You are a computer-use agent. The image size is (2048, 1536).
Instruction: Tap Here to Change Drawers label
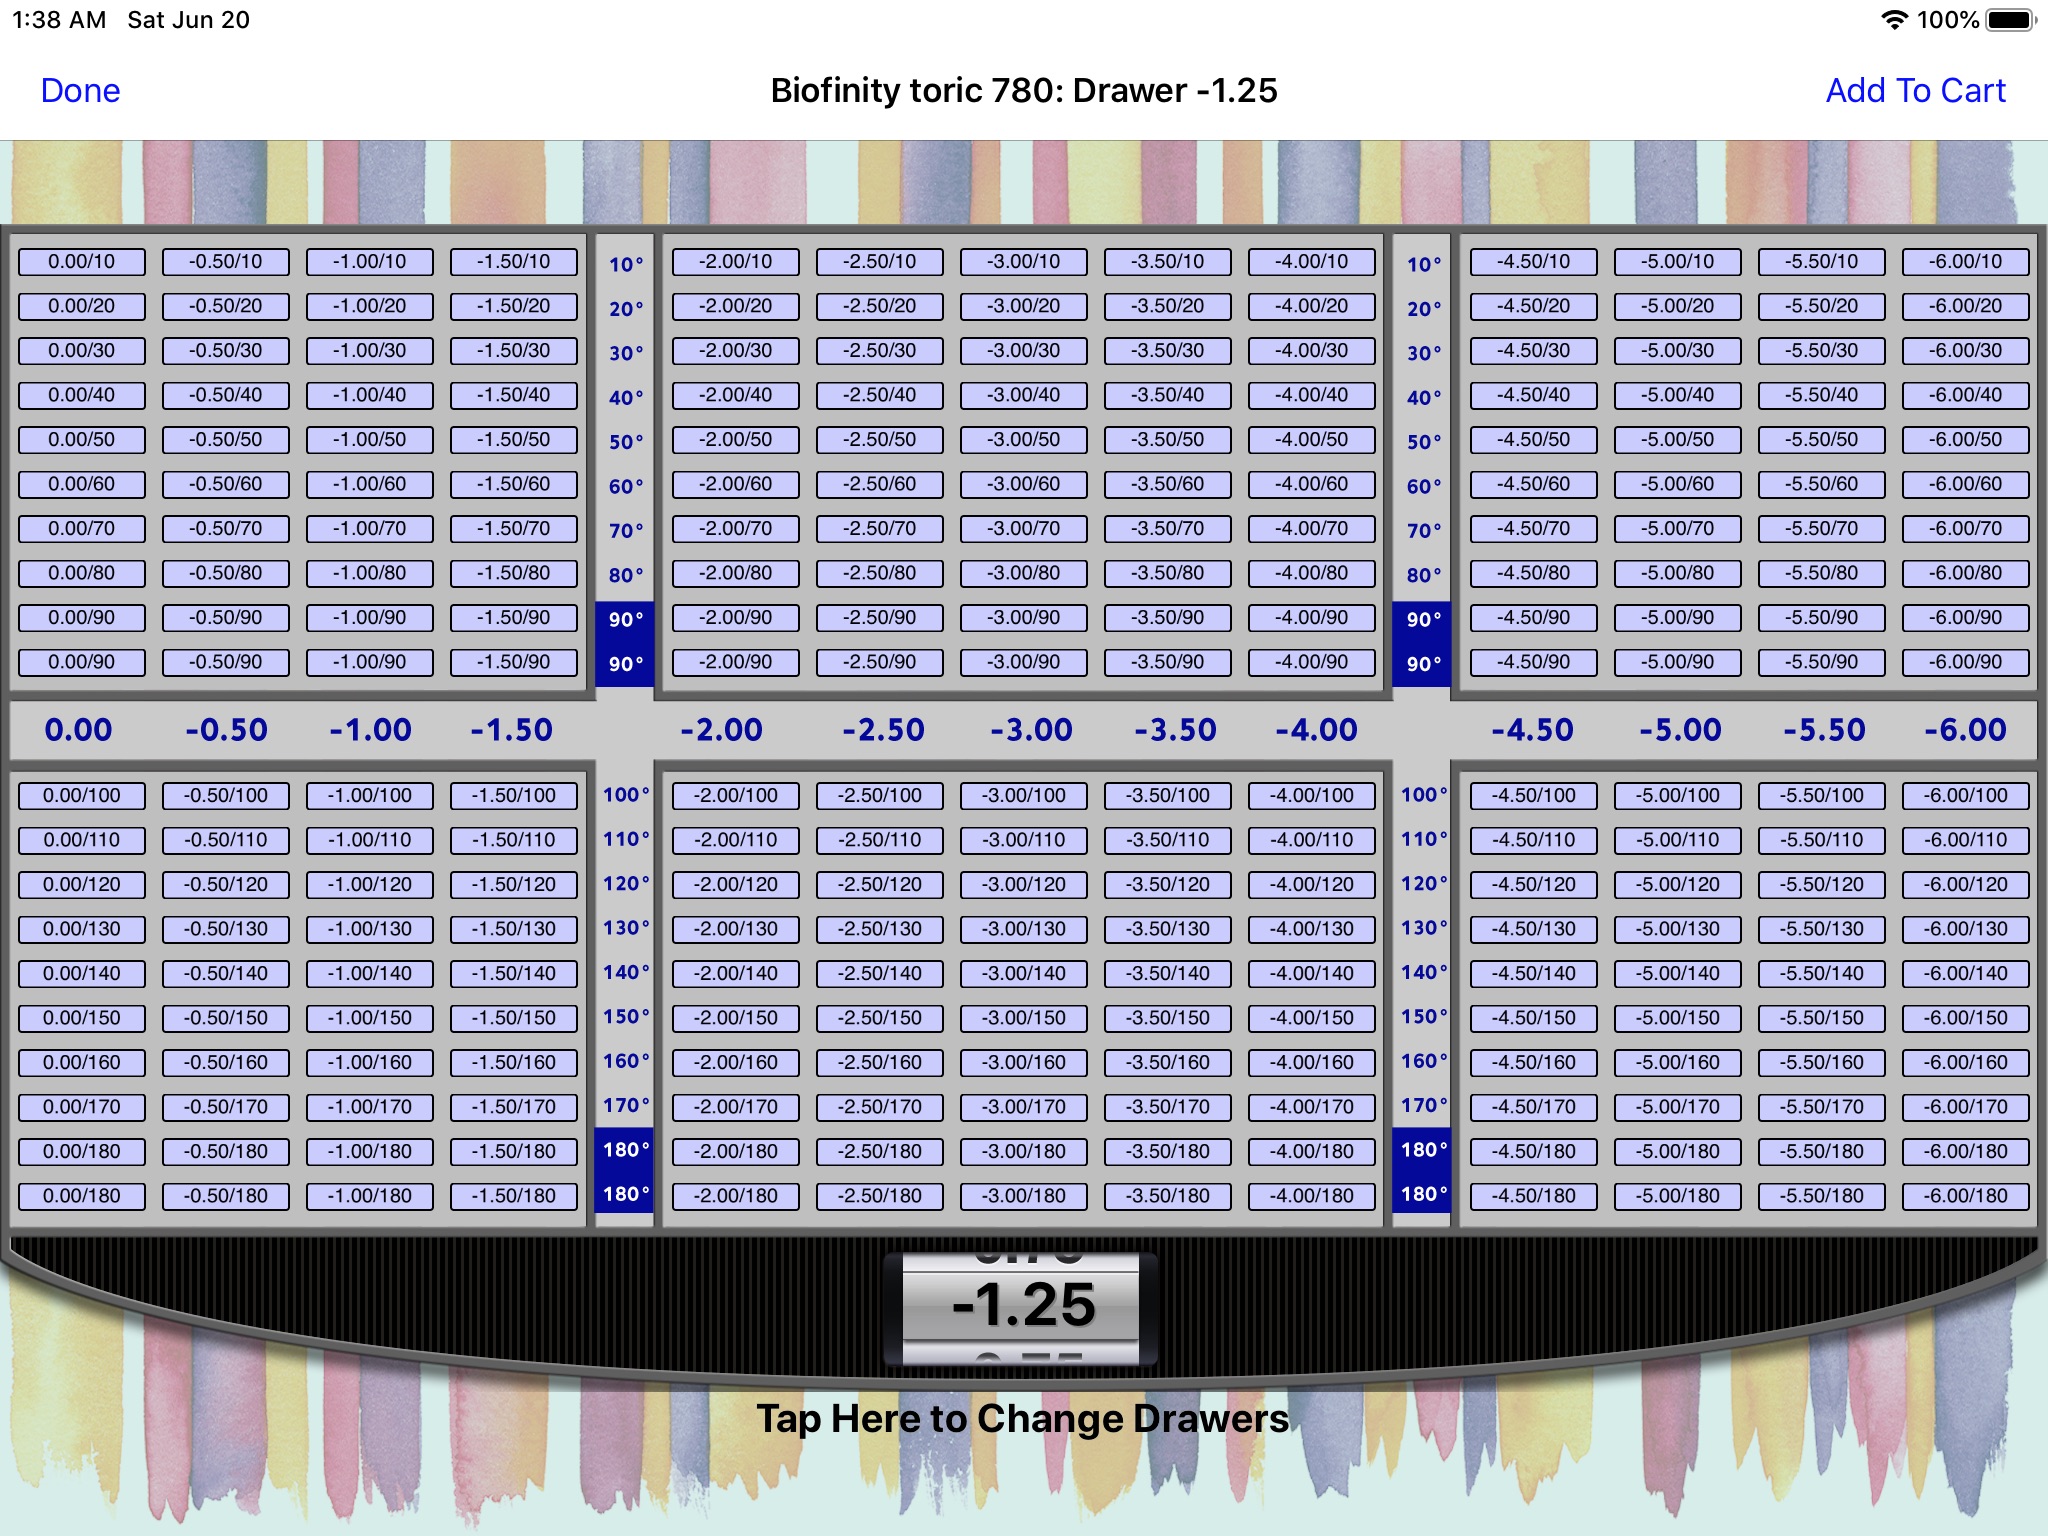[x=1023, y=1418]
